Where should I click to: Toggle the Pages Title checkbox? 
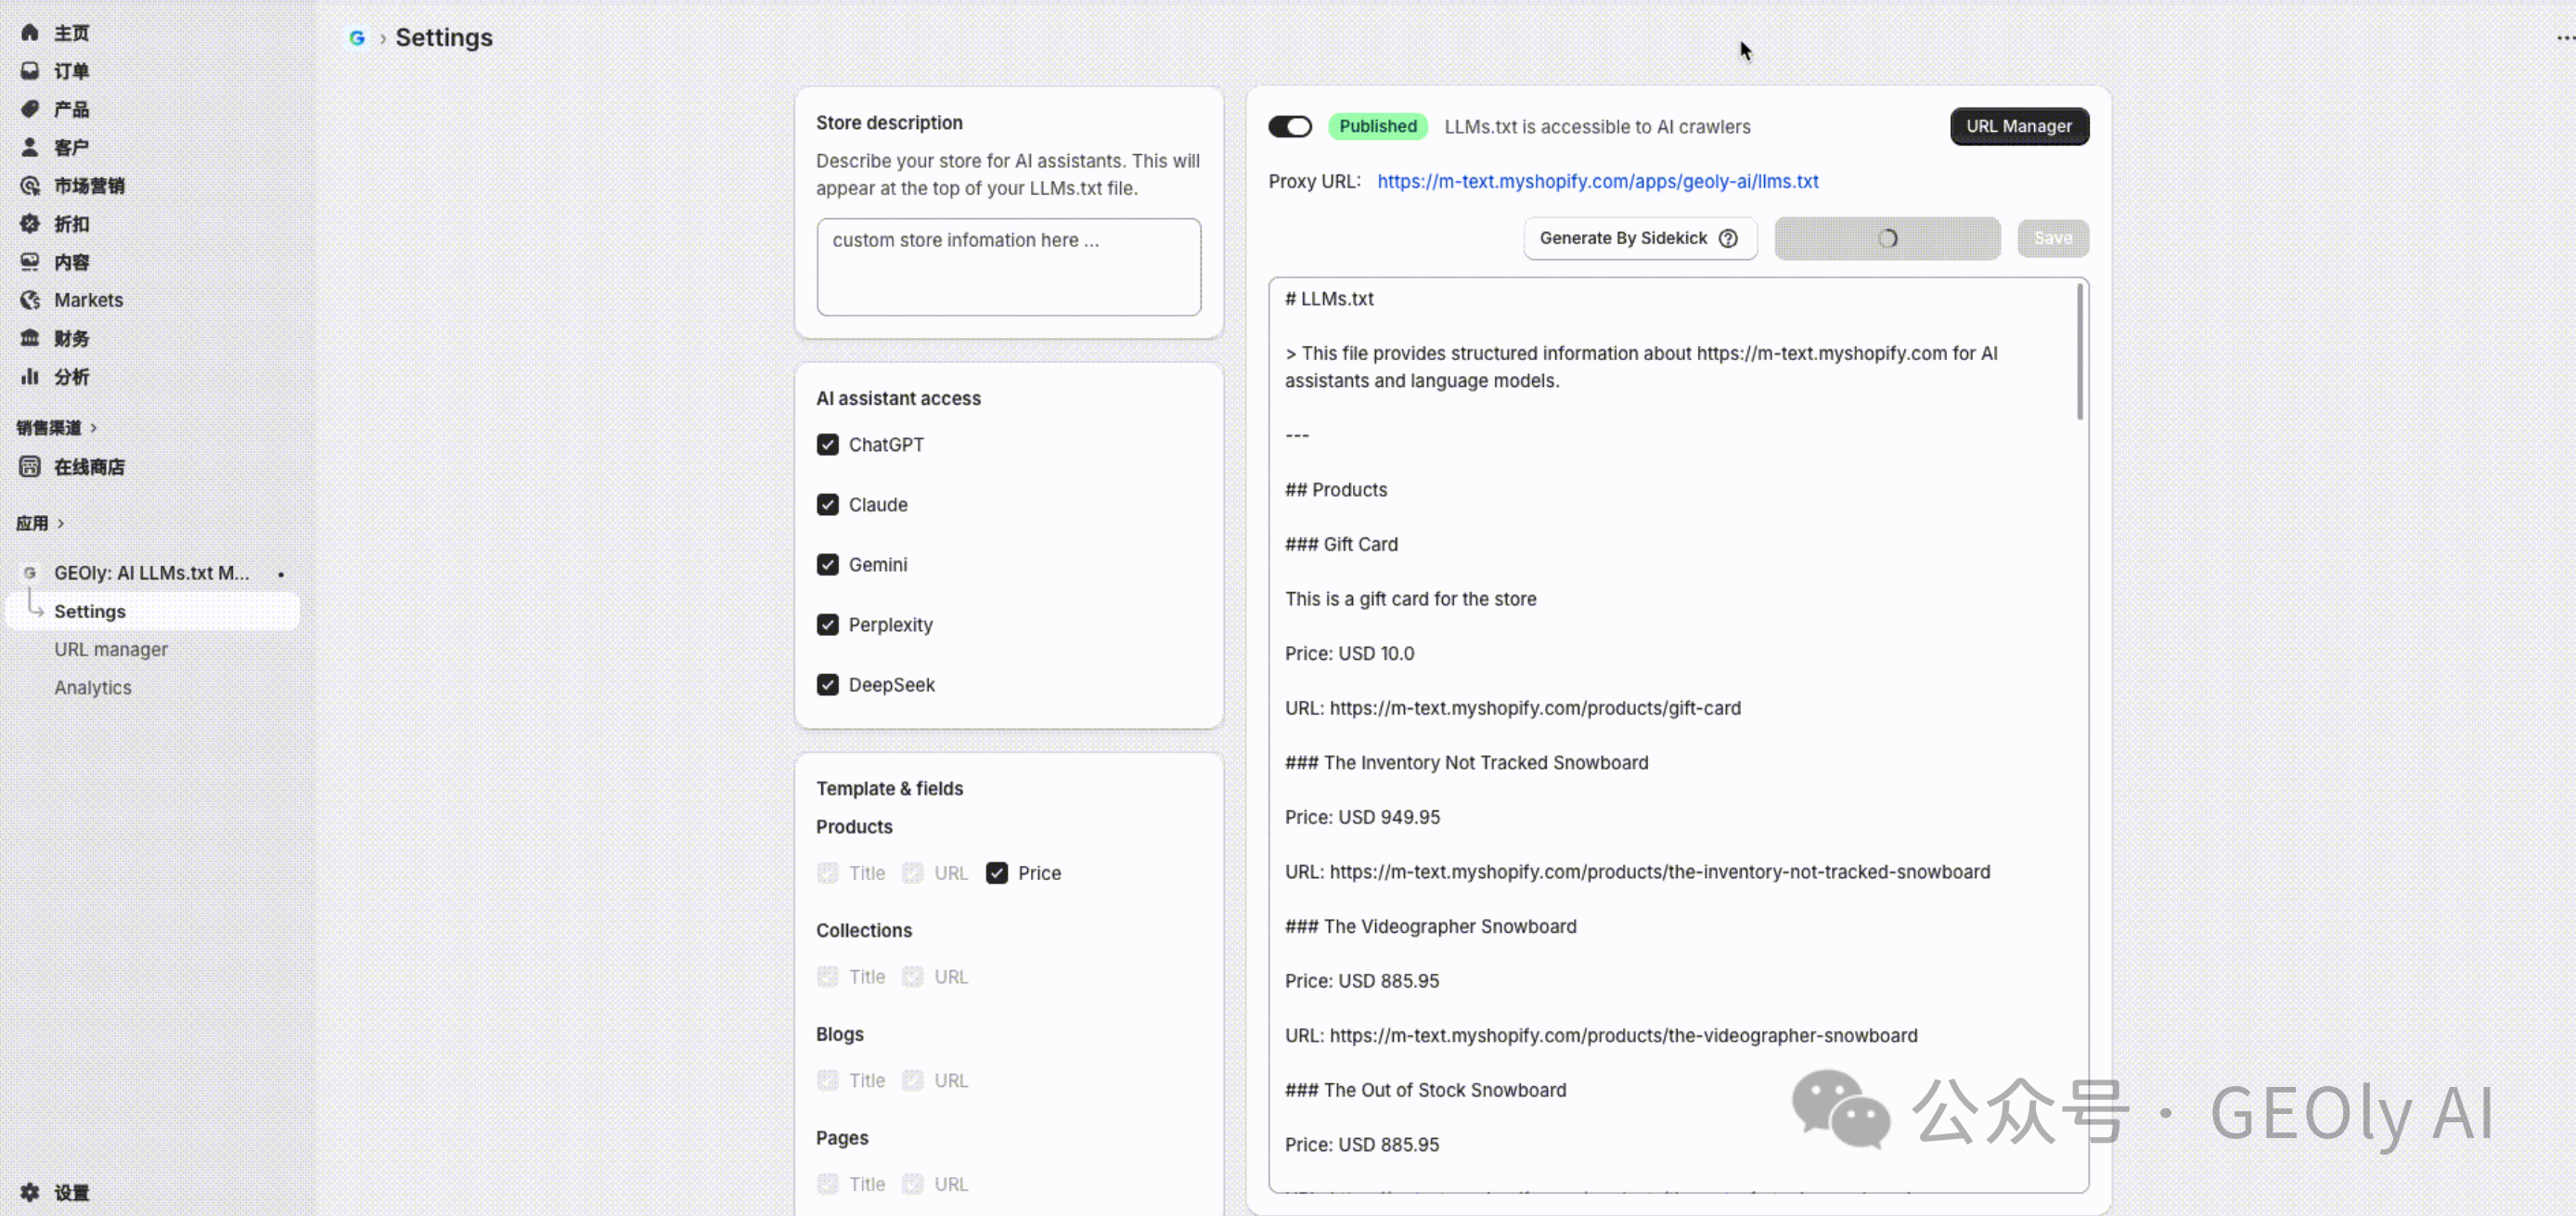tap(827, 1185)
